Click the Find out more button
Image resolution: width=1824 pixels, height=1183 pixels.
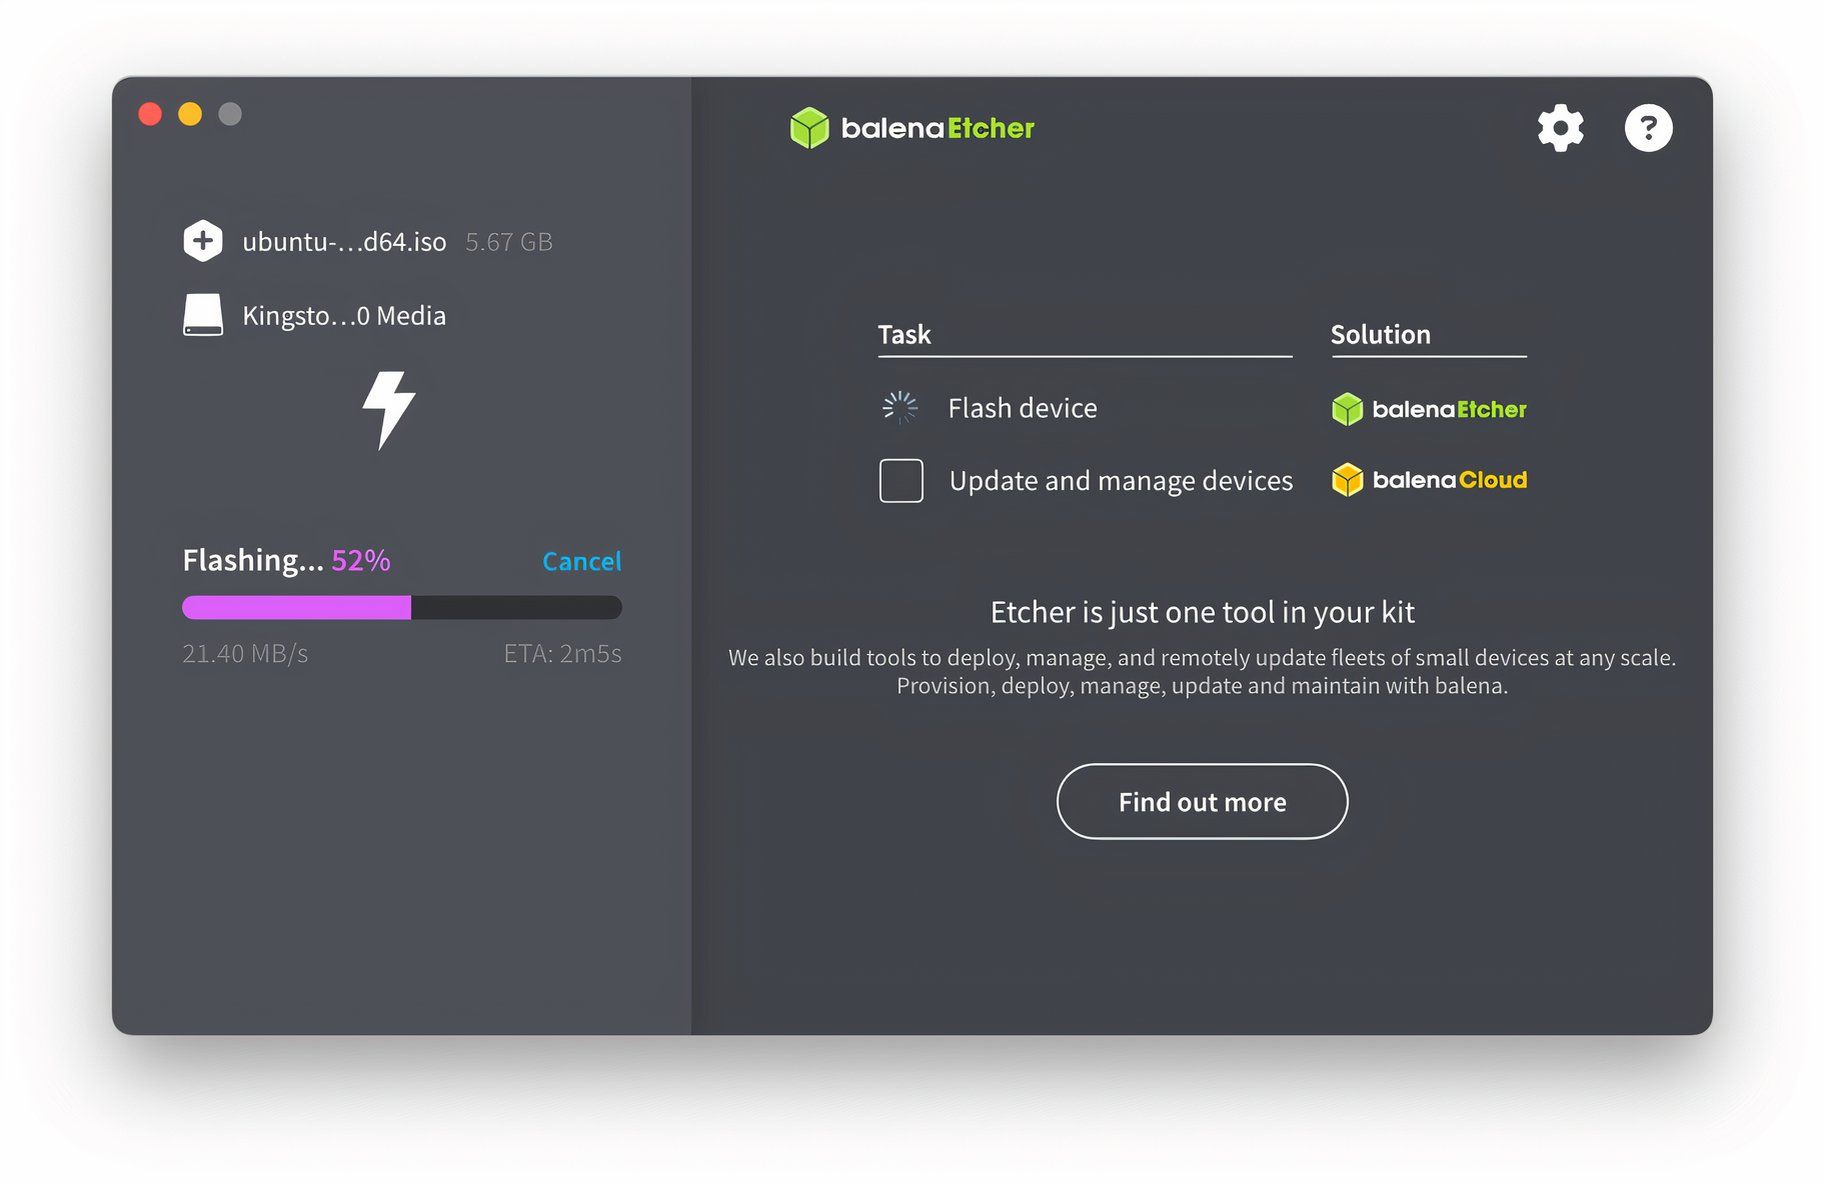1202,802
